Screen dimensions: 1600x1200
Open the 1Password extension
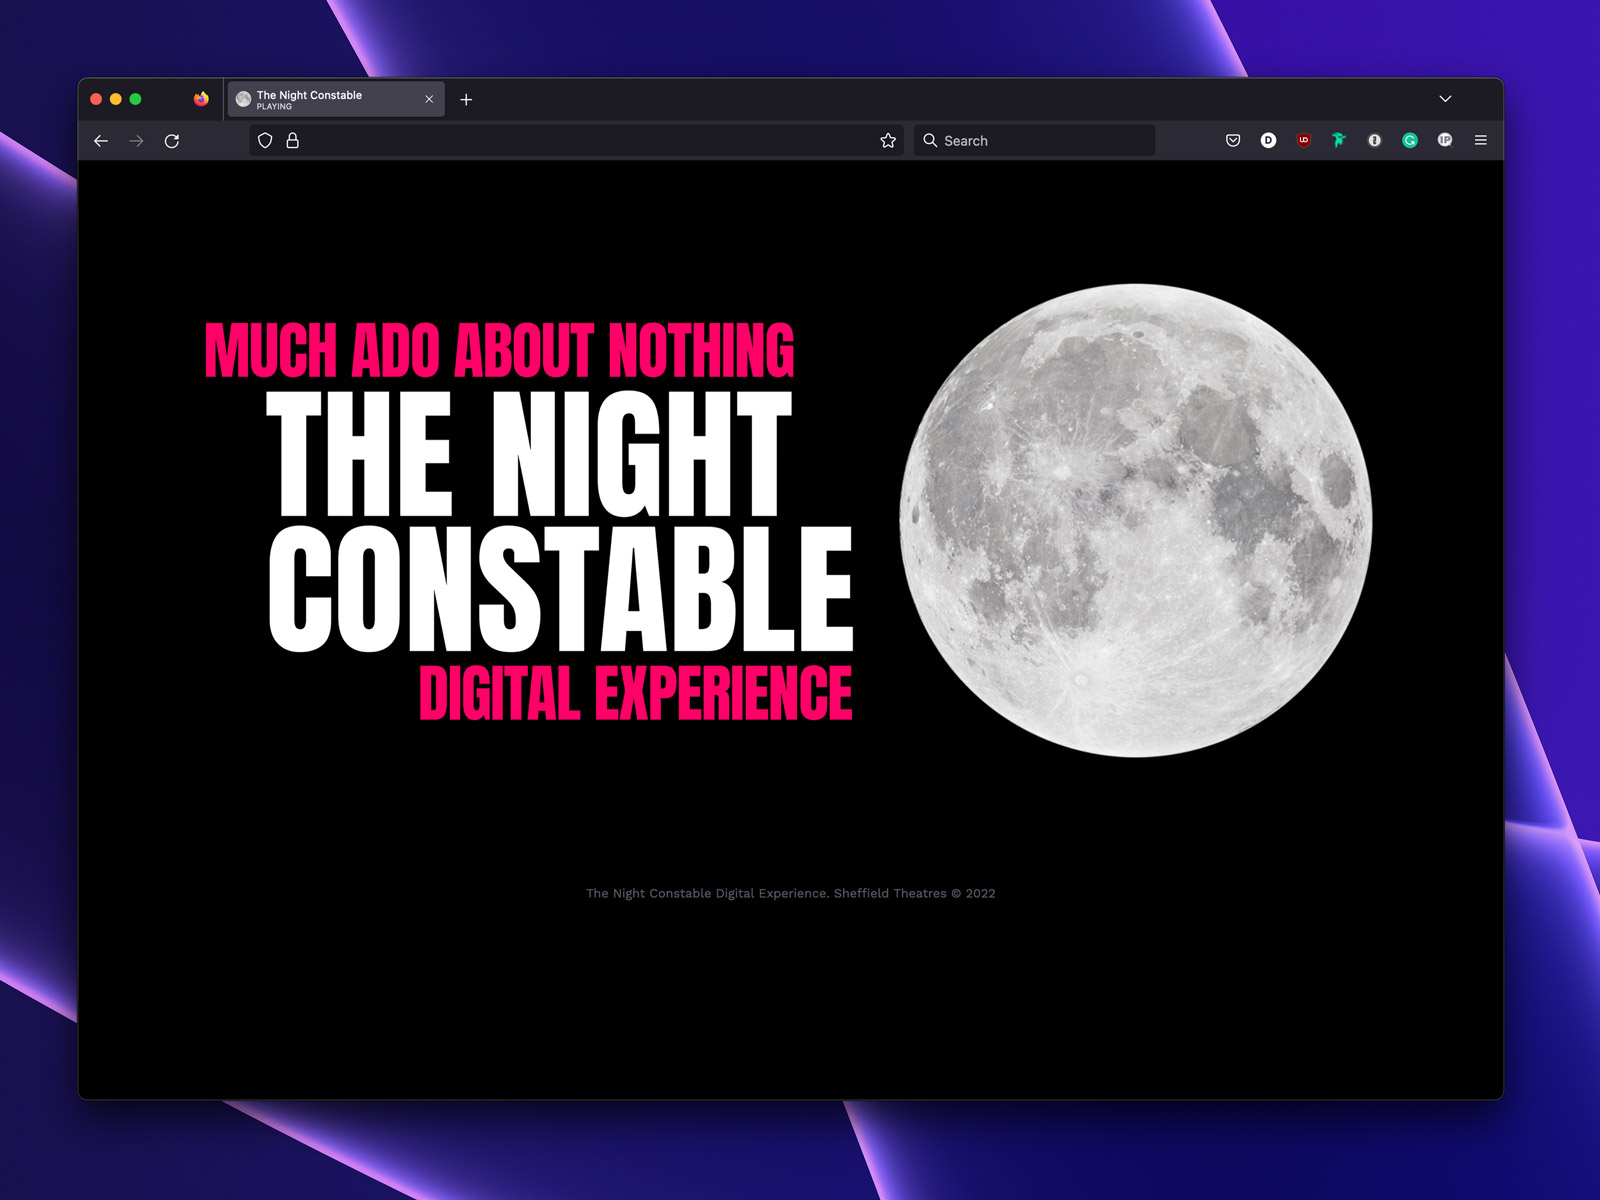[x=1375, y=141]
